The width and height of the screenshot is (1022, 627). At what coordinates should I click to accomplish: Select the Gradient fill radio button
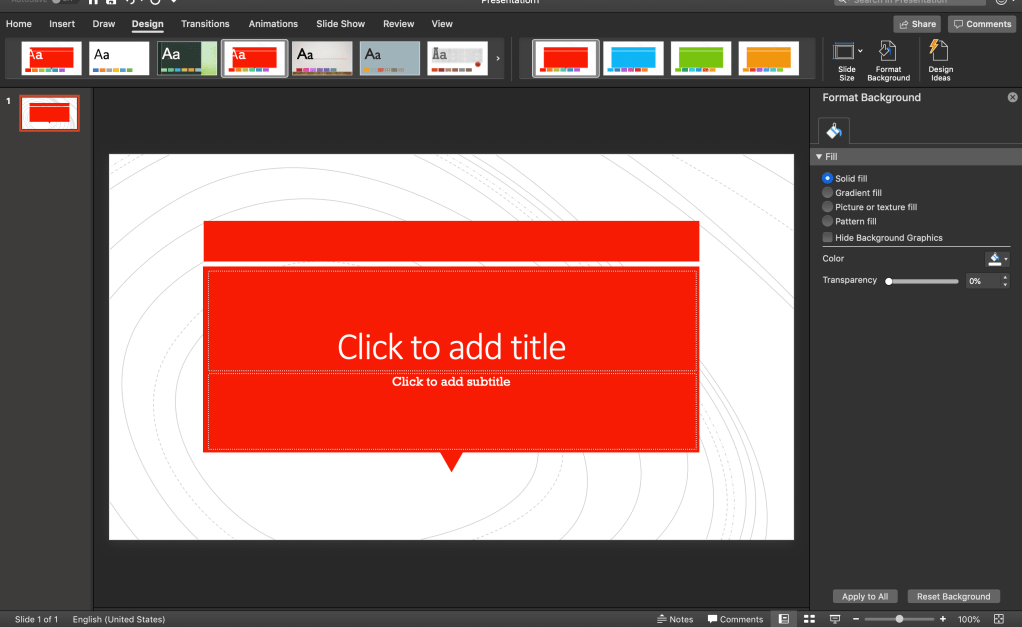[x=828, y=193]
